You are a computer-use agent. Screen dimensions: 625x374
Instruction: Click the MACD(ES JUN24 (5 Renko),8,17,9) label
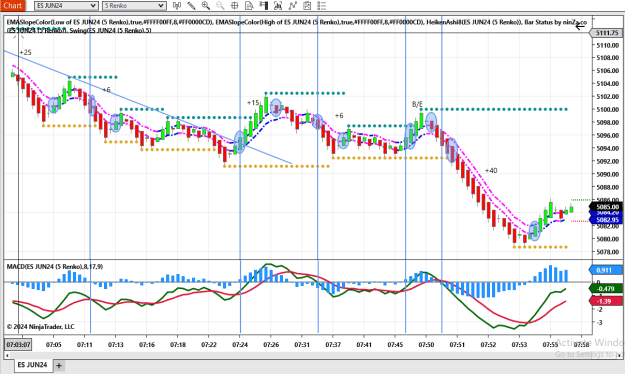(55, 266)
